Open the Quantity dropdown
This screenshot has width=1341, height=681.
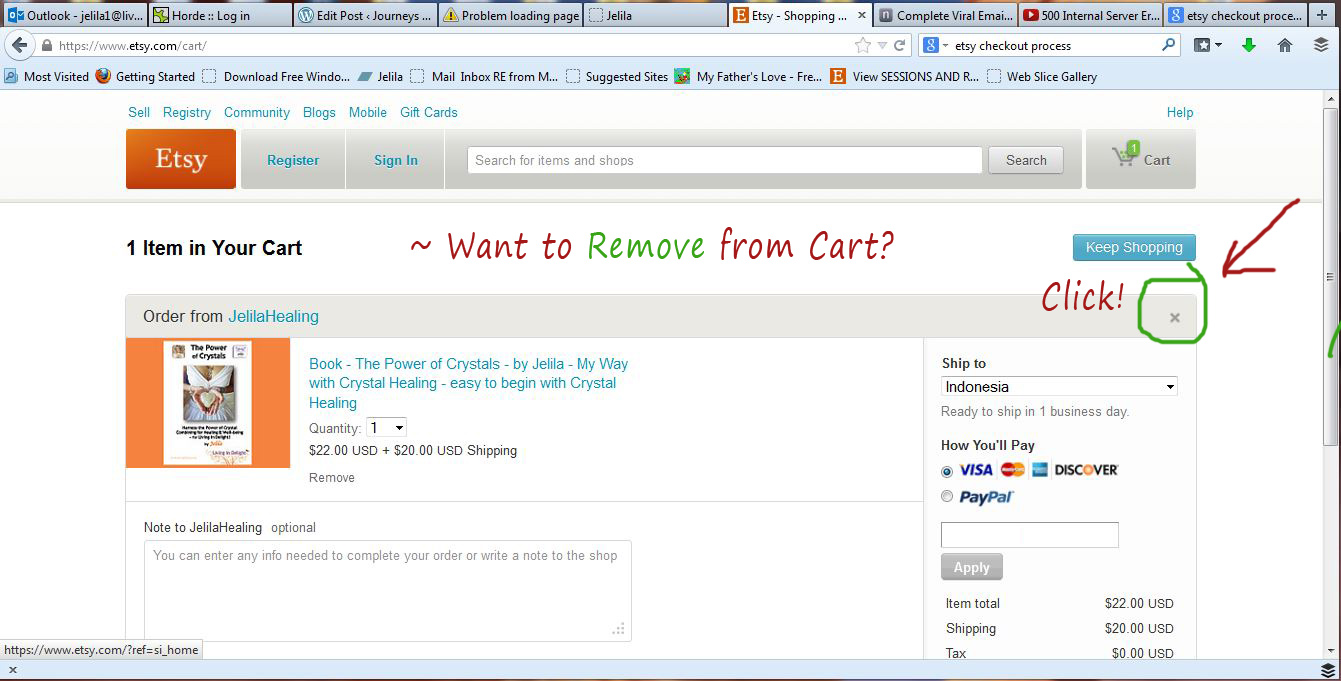click(x=387, y=428)
